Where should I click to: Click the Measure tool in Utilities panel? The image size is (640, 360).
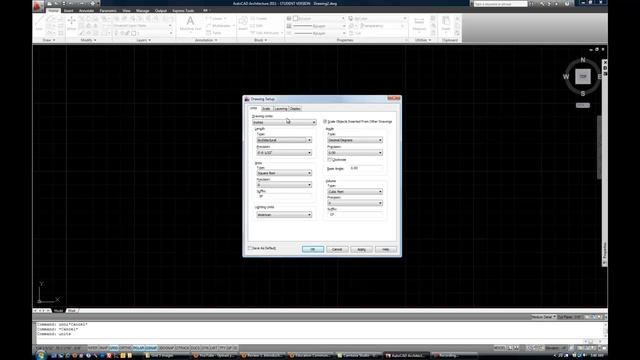419,24
